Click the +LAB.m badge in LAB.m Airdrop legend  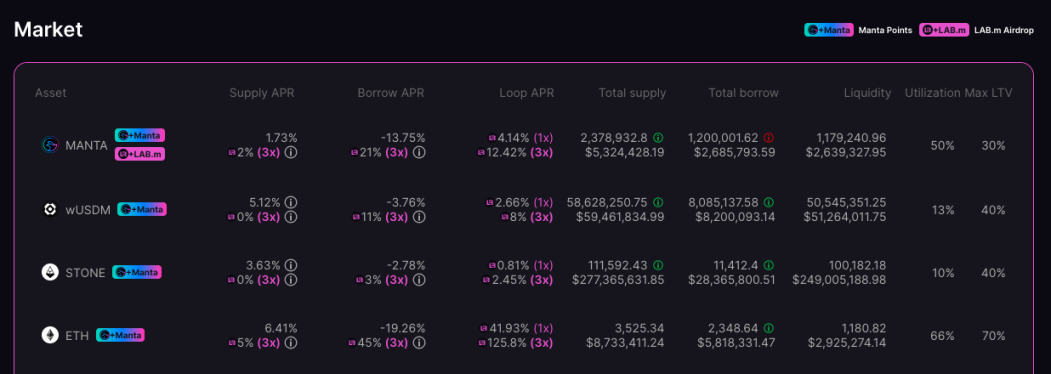pyautogui.click(x=944, y=29)
